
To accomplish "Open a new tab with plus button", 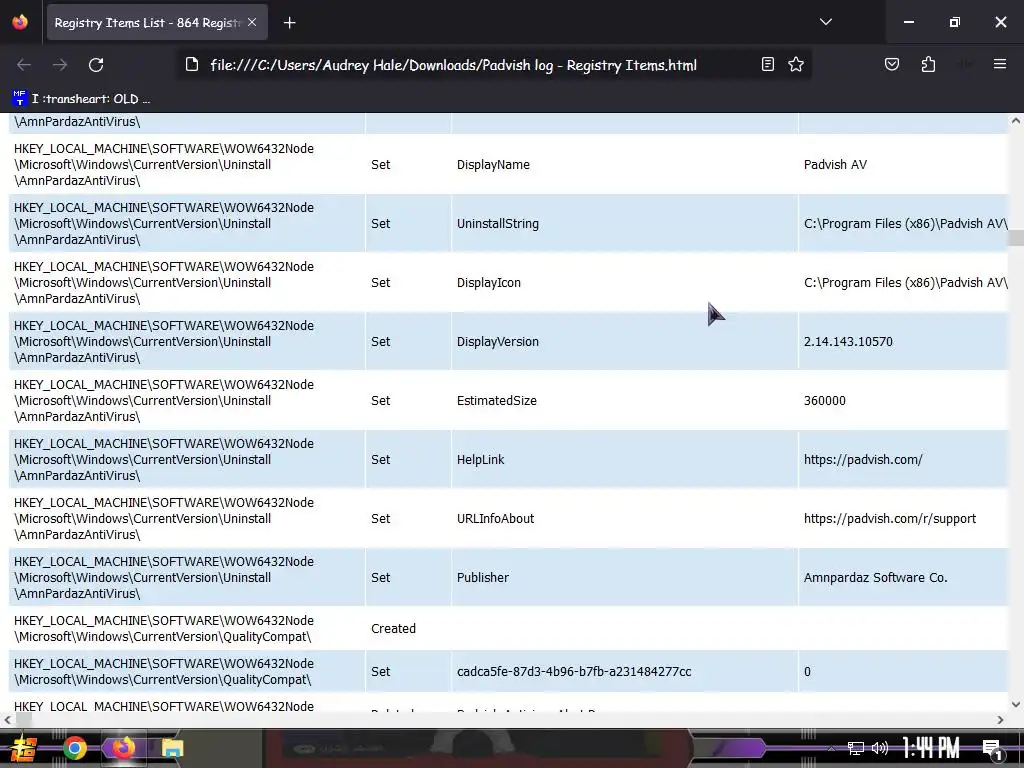I will click(x=289, y=23).
